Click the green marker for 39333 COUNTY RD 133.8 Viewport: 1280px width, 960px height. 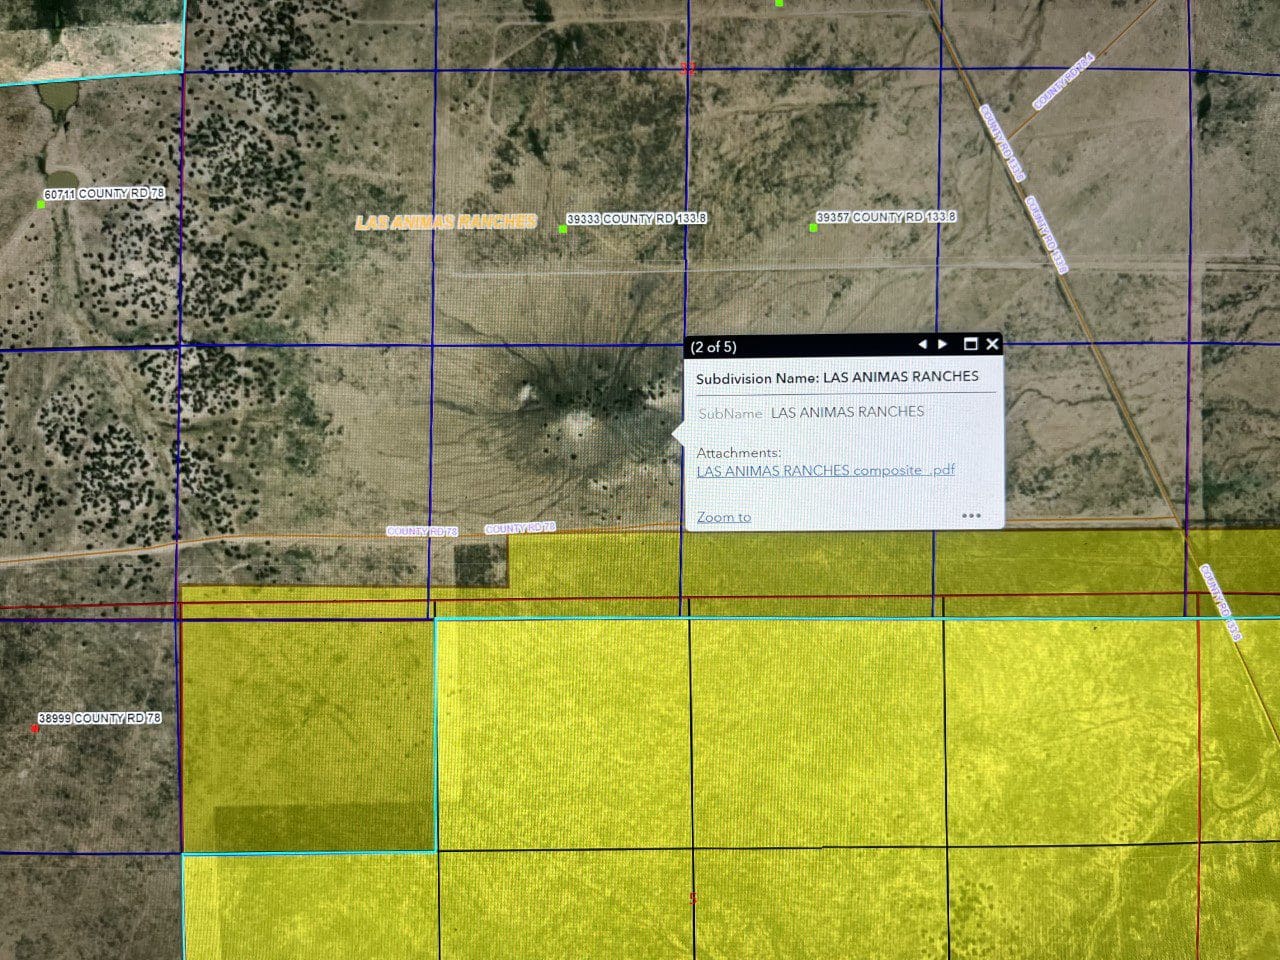pos(561,228)
